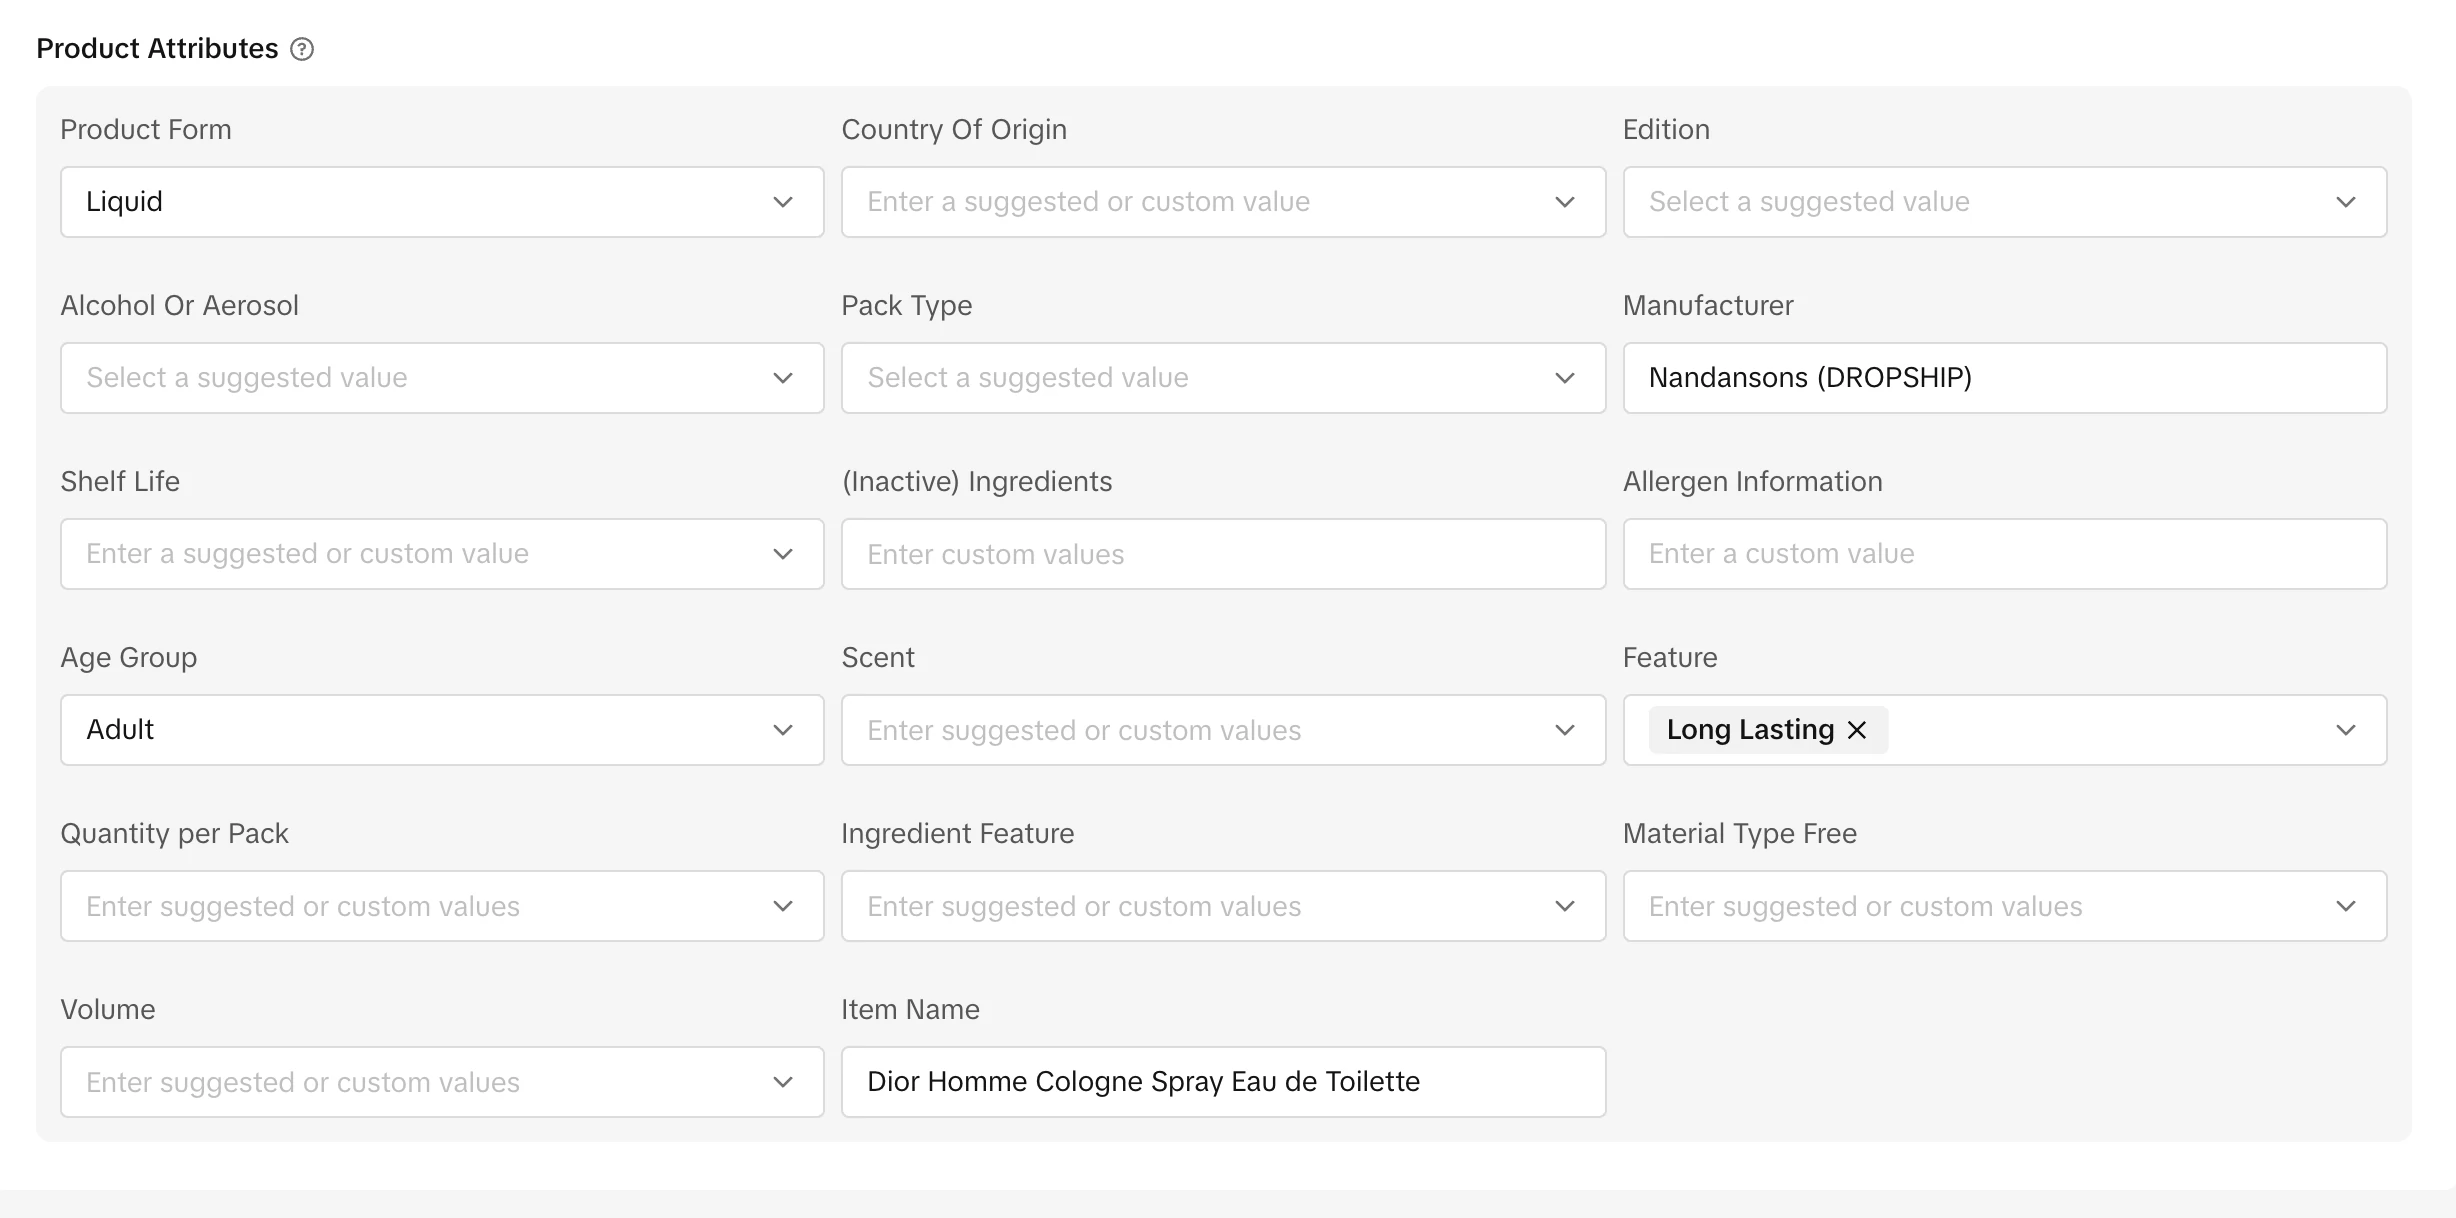The image size is (2456, 1218).
Task: Expand the Alcohol Or Aerosol dropdown
Action: click(441, 378)
